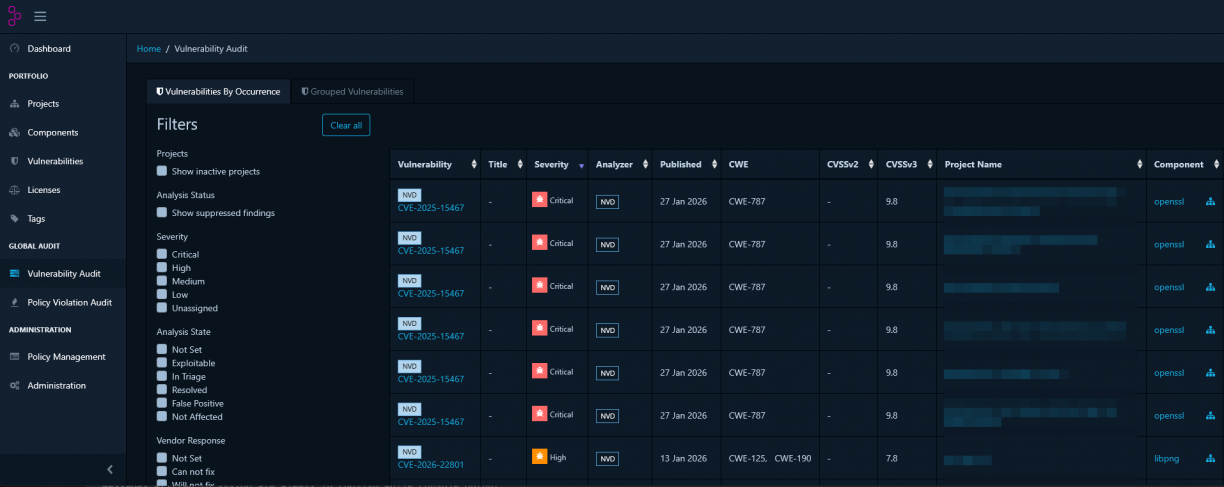Switch to Vulnerabilities By Occurrence tab
The image size is (1224, 487).
click(x=218, y=91)
